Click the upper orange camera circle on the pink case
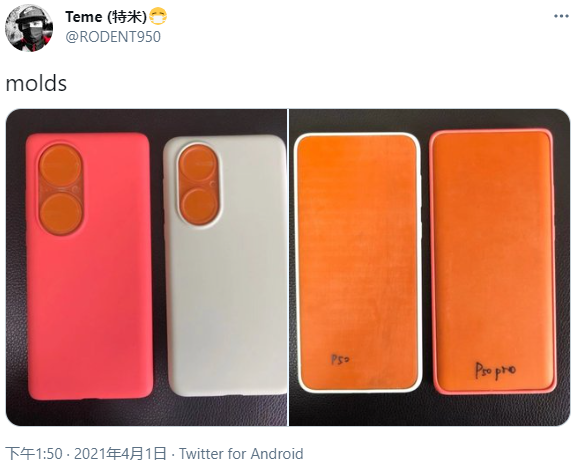The image size is (581, 463). coord(60,165)
